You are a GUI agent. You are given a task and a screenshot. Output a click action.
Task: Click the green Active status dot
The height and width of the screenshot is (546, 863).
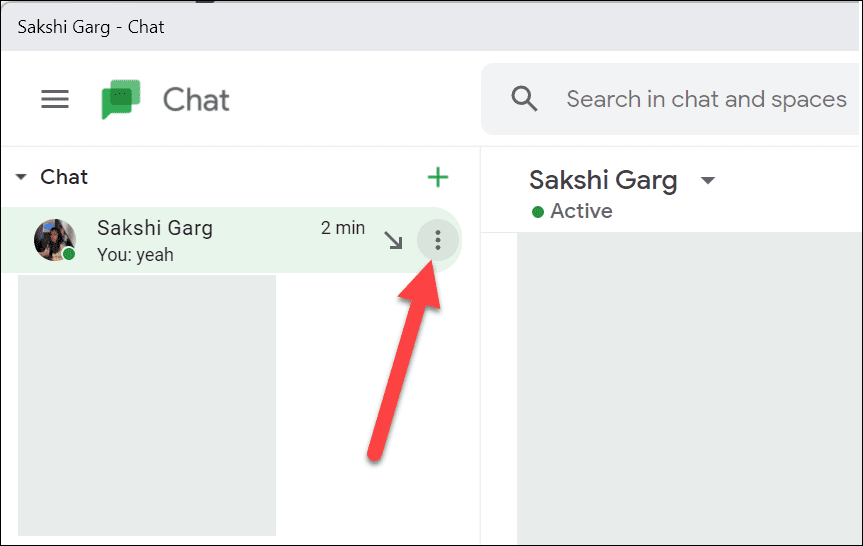tap(538, 211)
